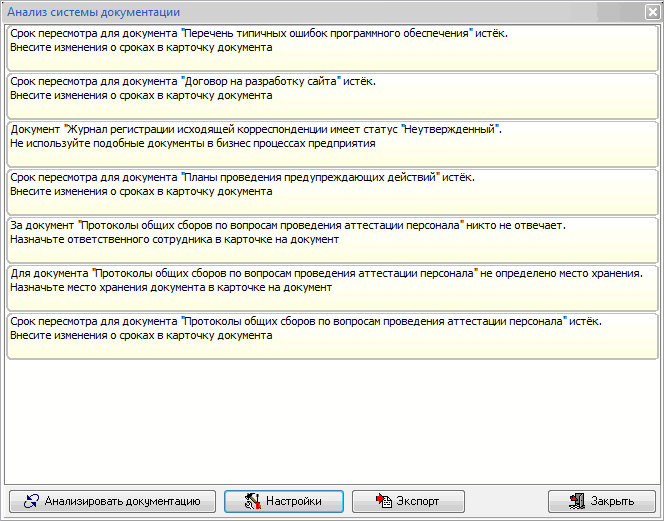
Task: Click the document export icon on Экспорт
Action: coord(384,501)
